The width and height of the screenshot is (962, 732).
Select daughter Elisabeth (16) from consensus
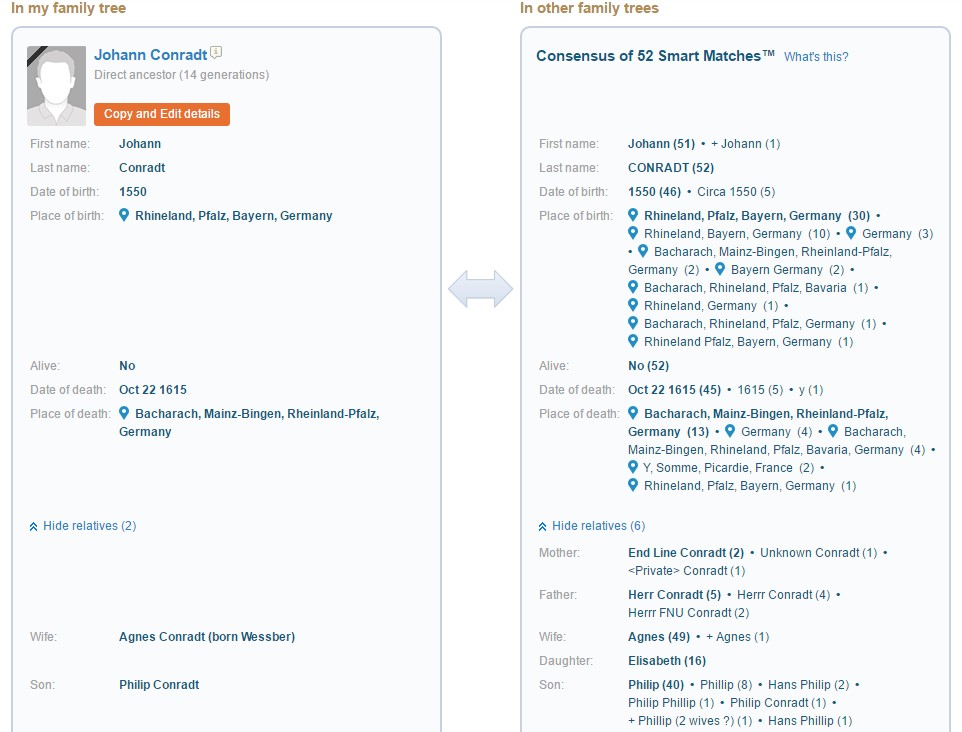coord(667,661)
